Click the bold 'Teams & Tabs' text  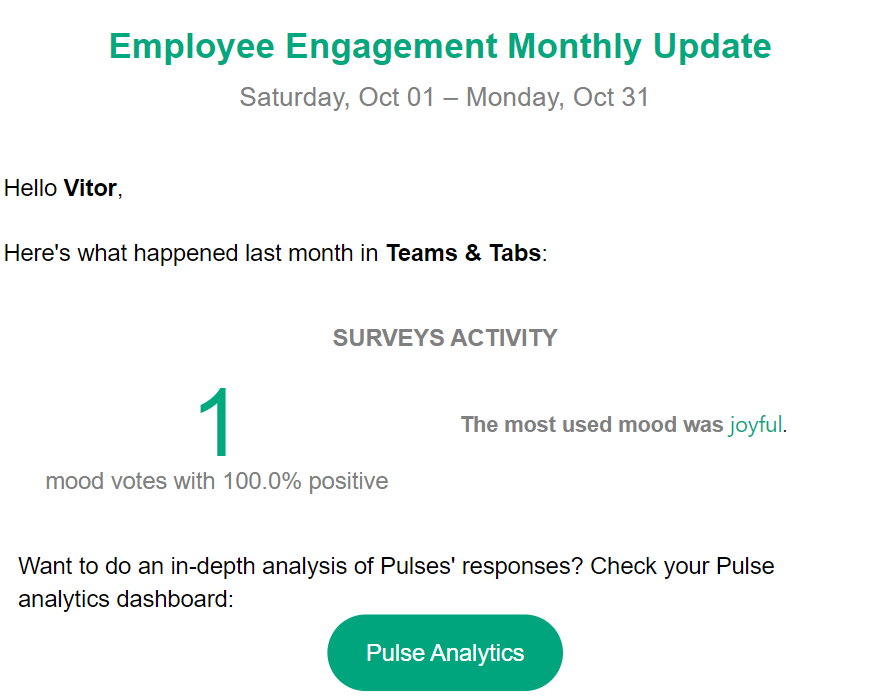click(x=463, y=253)
